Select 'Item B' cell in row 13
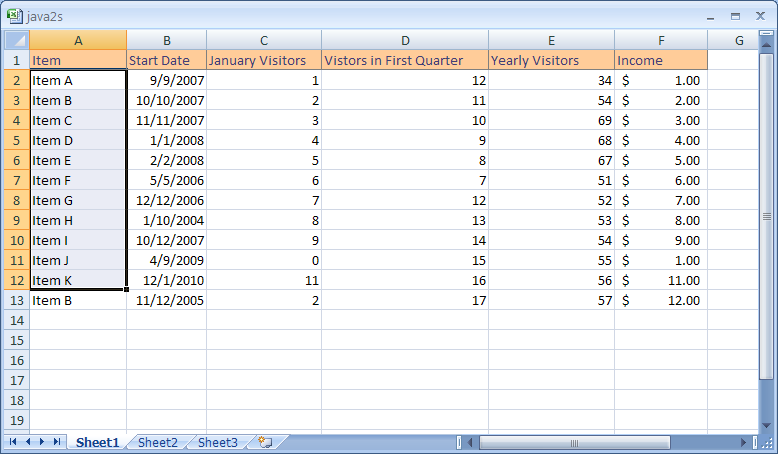Viewport: 778px width, 454px height. 78,300
